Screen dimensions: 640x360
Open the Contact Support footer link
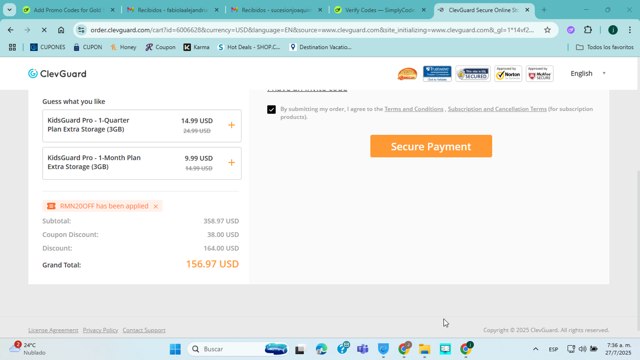point(144,330)
